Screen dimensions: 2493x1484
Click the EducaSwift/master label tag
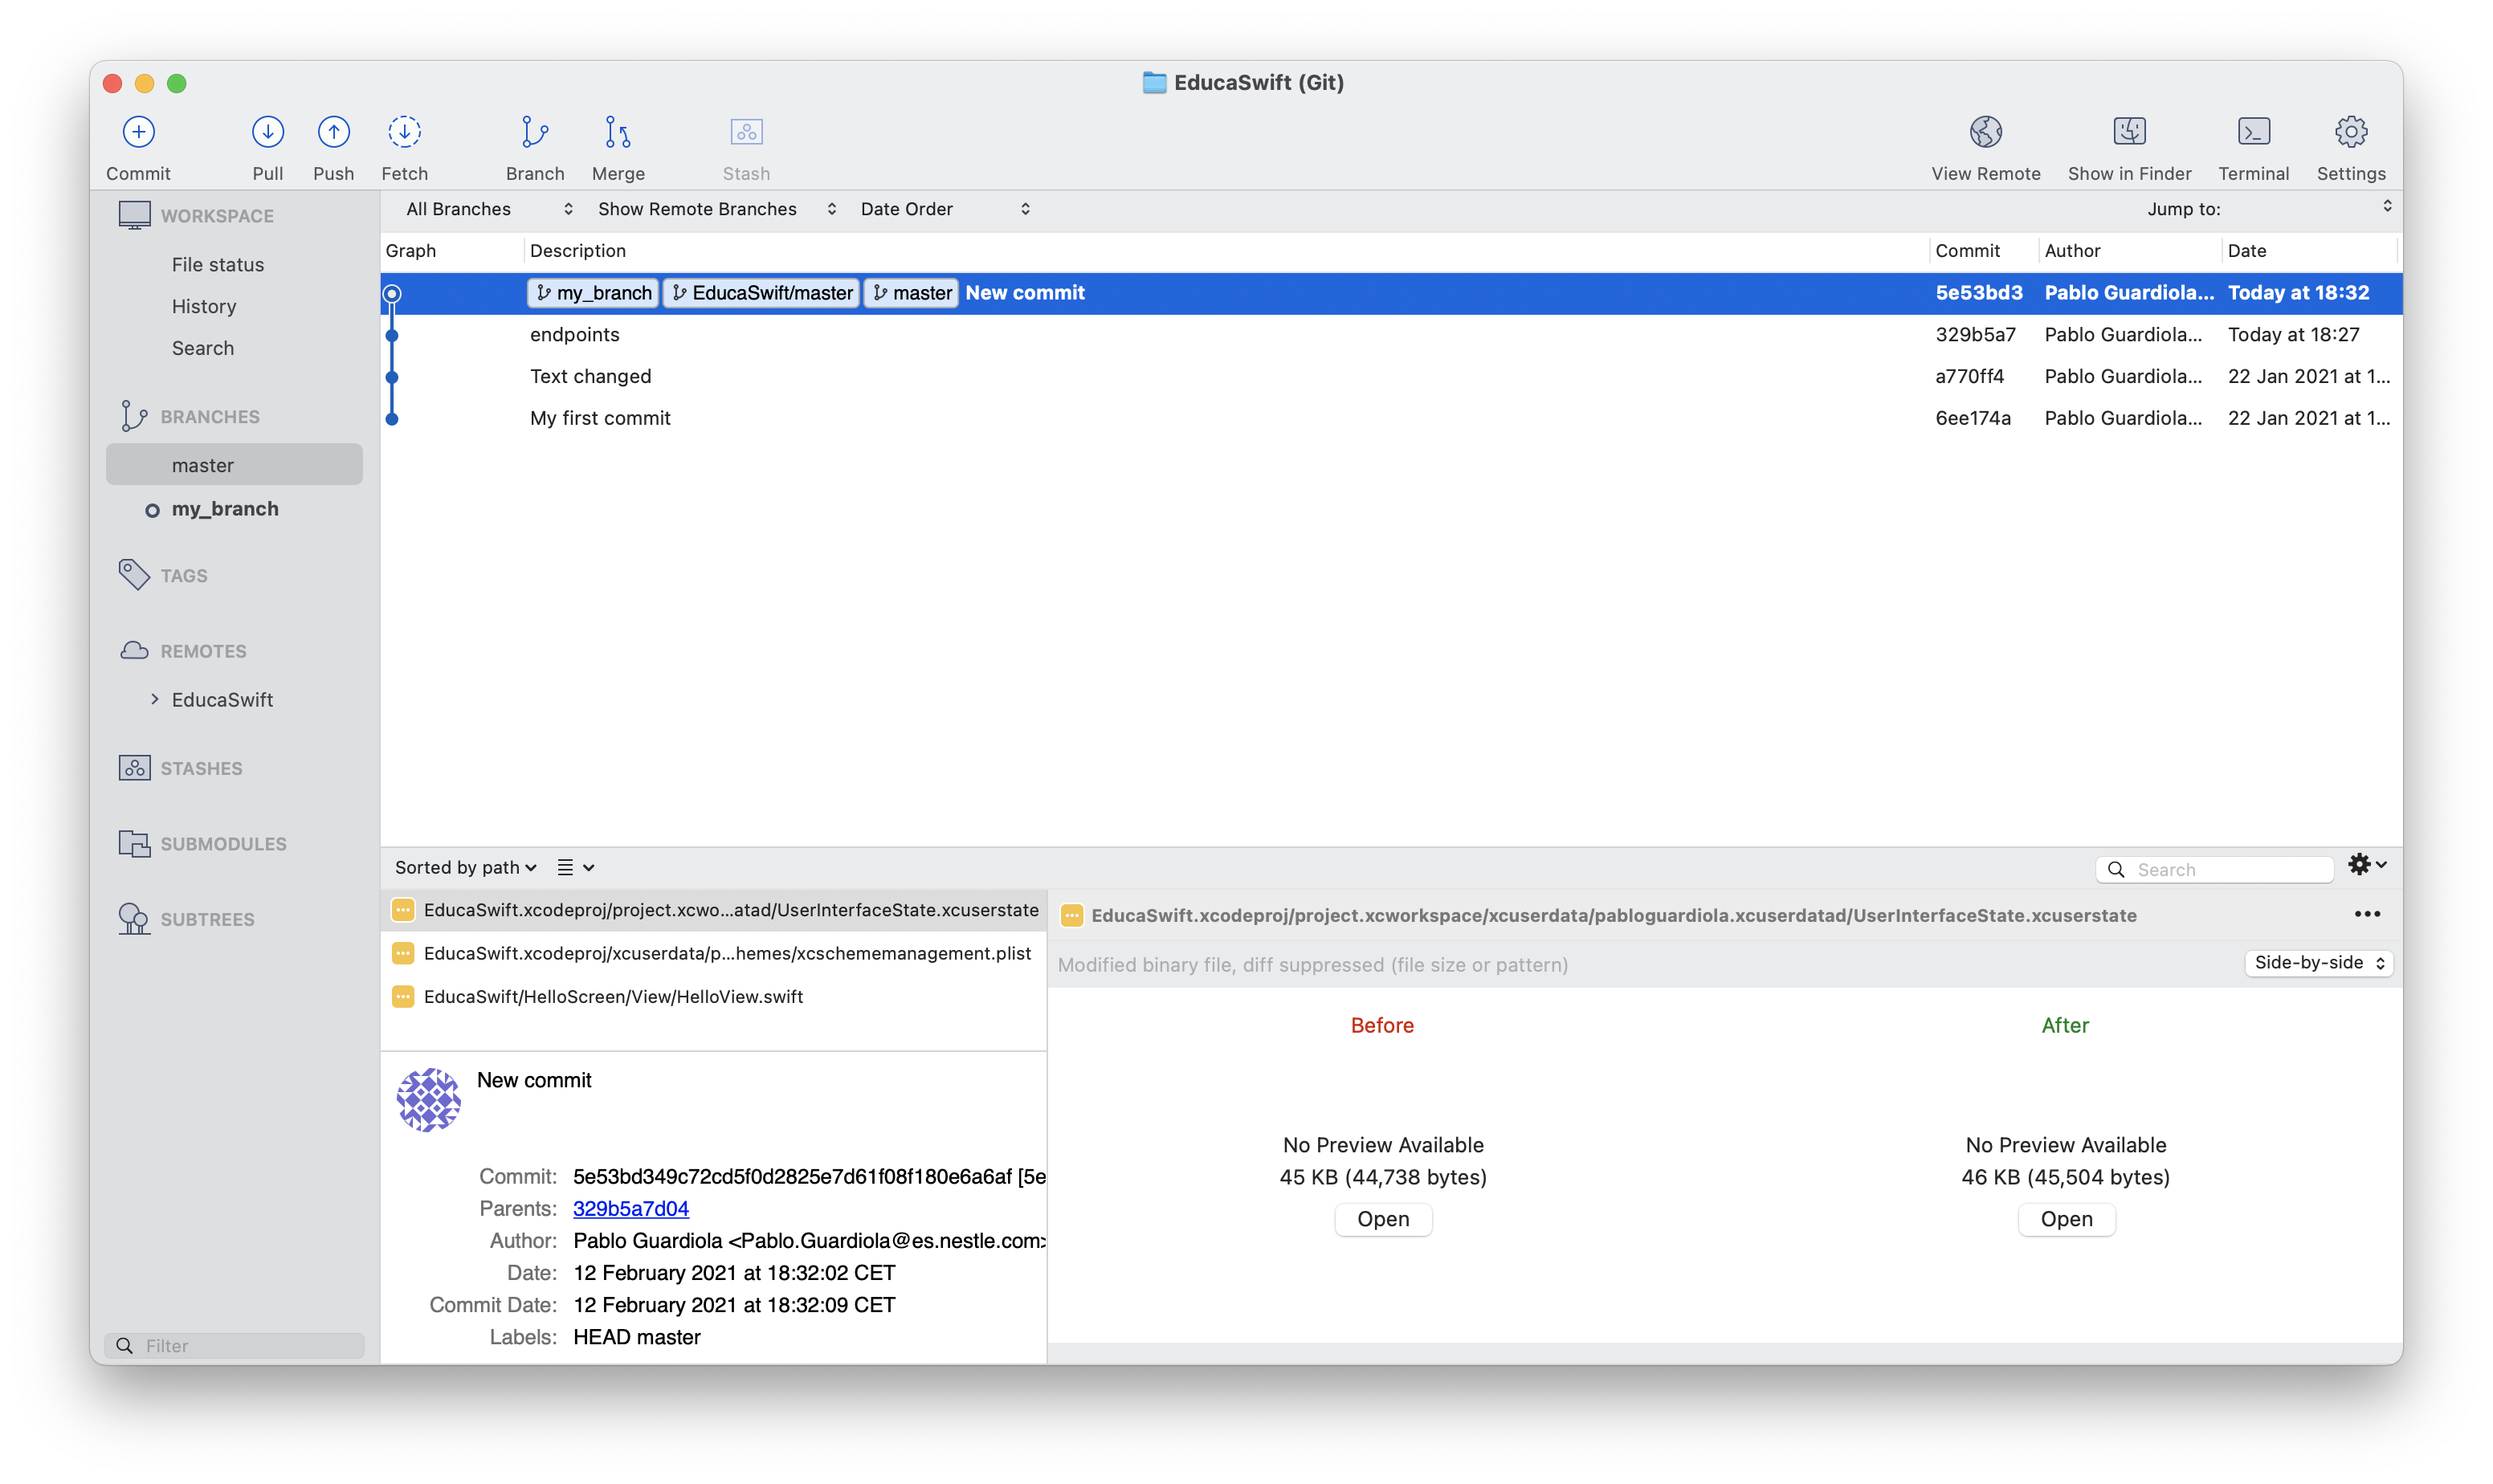point(761,293)
